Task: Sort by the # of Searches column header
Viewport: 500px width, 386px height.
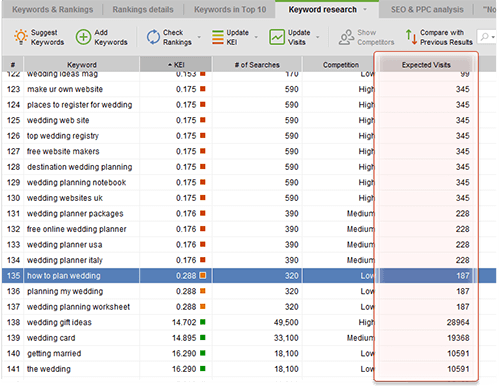Action: pyautogui.click(x=257, y=64)
